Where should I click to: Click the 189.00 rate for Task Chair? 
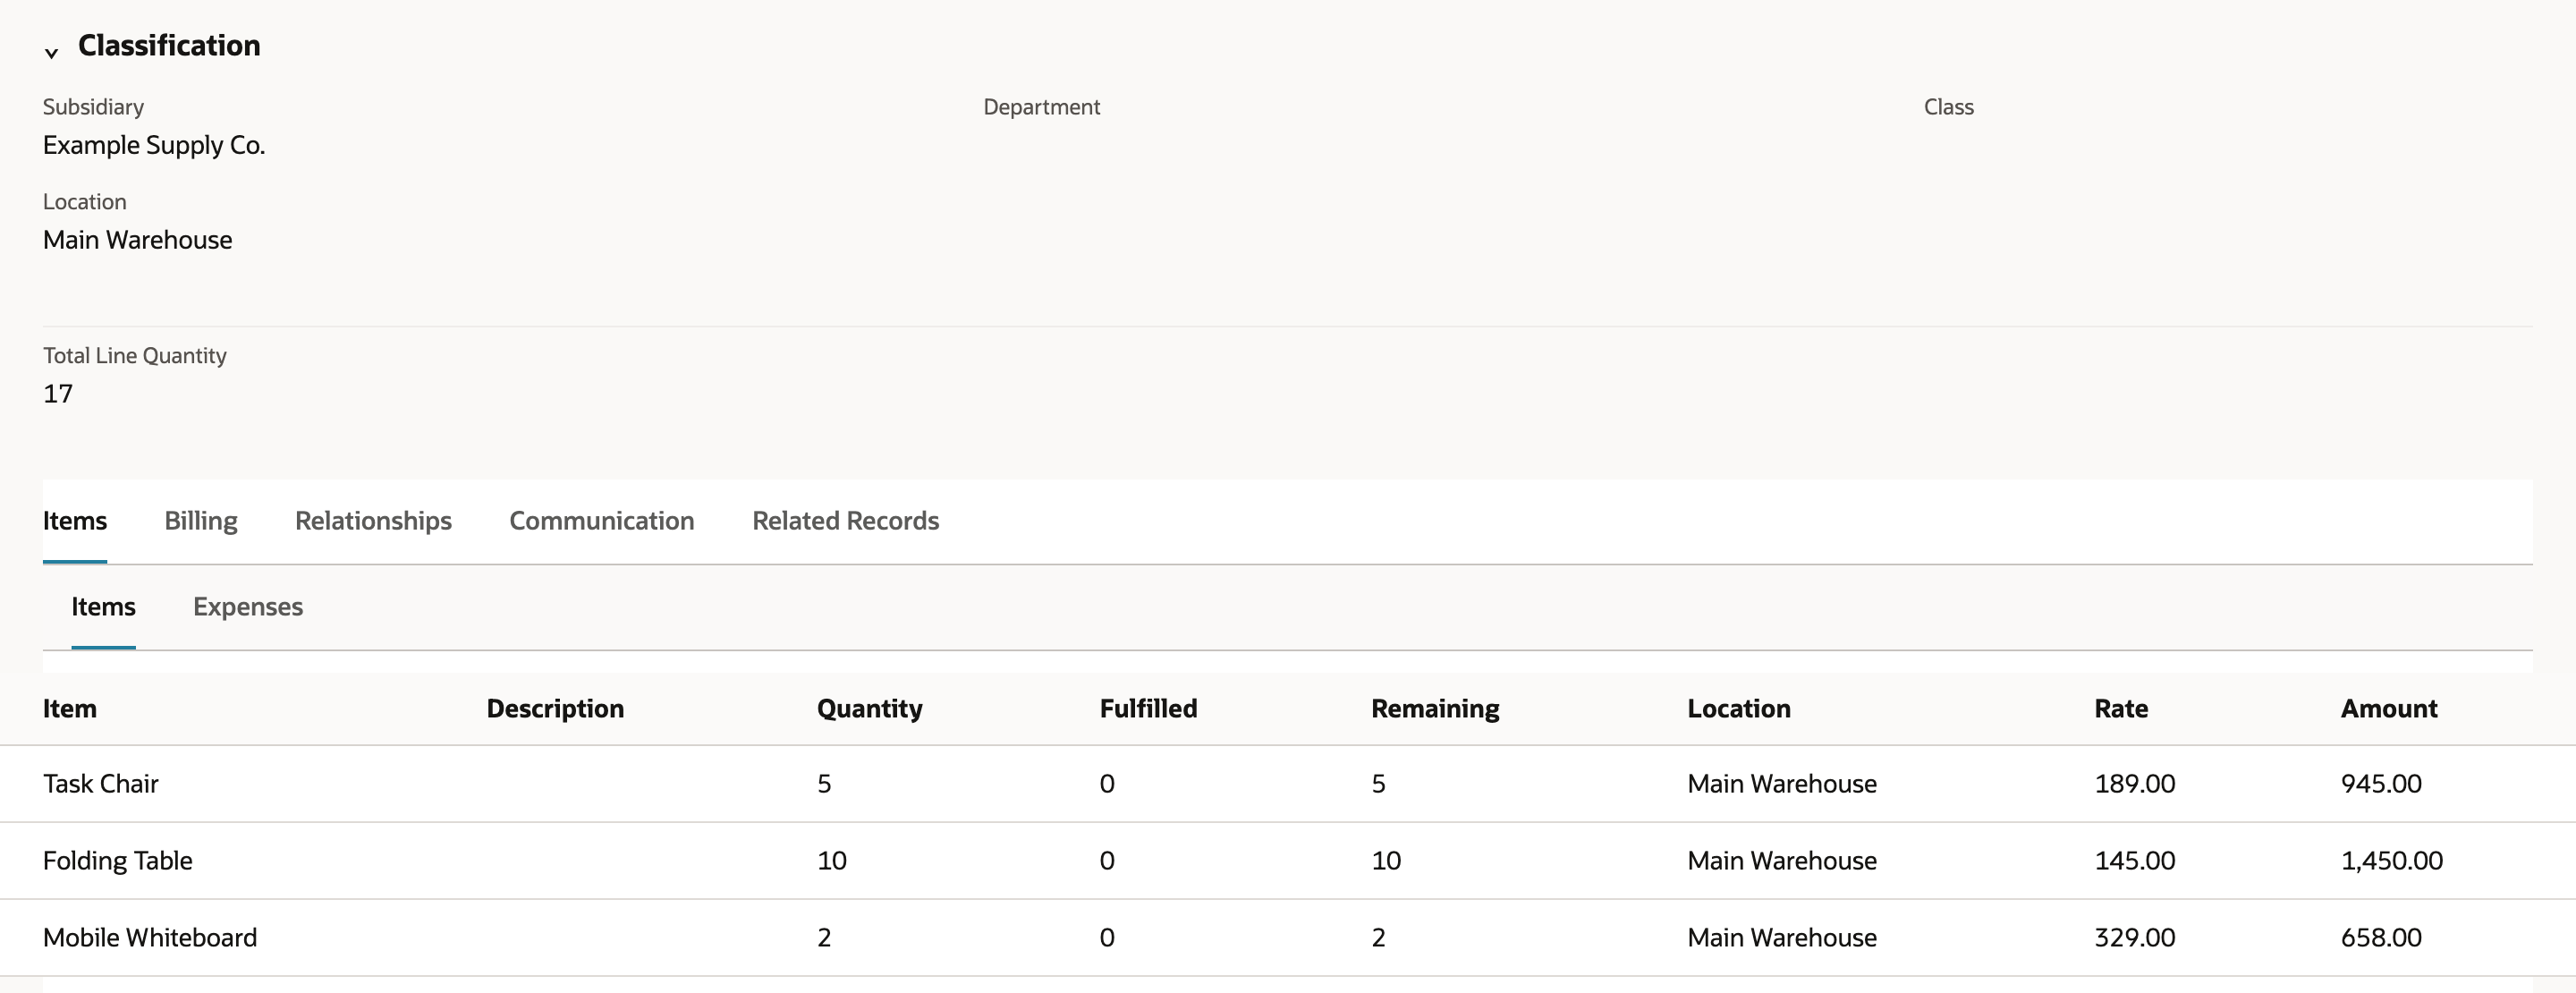coord(2135,784)
